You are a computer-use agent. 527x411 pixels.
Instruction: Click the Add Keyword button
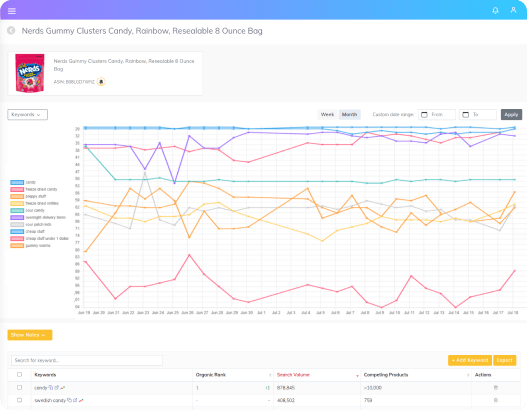470,360
